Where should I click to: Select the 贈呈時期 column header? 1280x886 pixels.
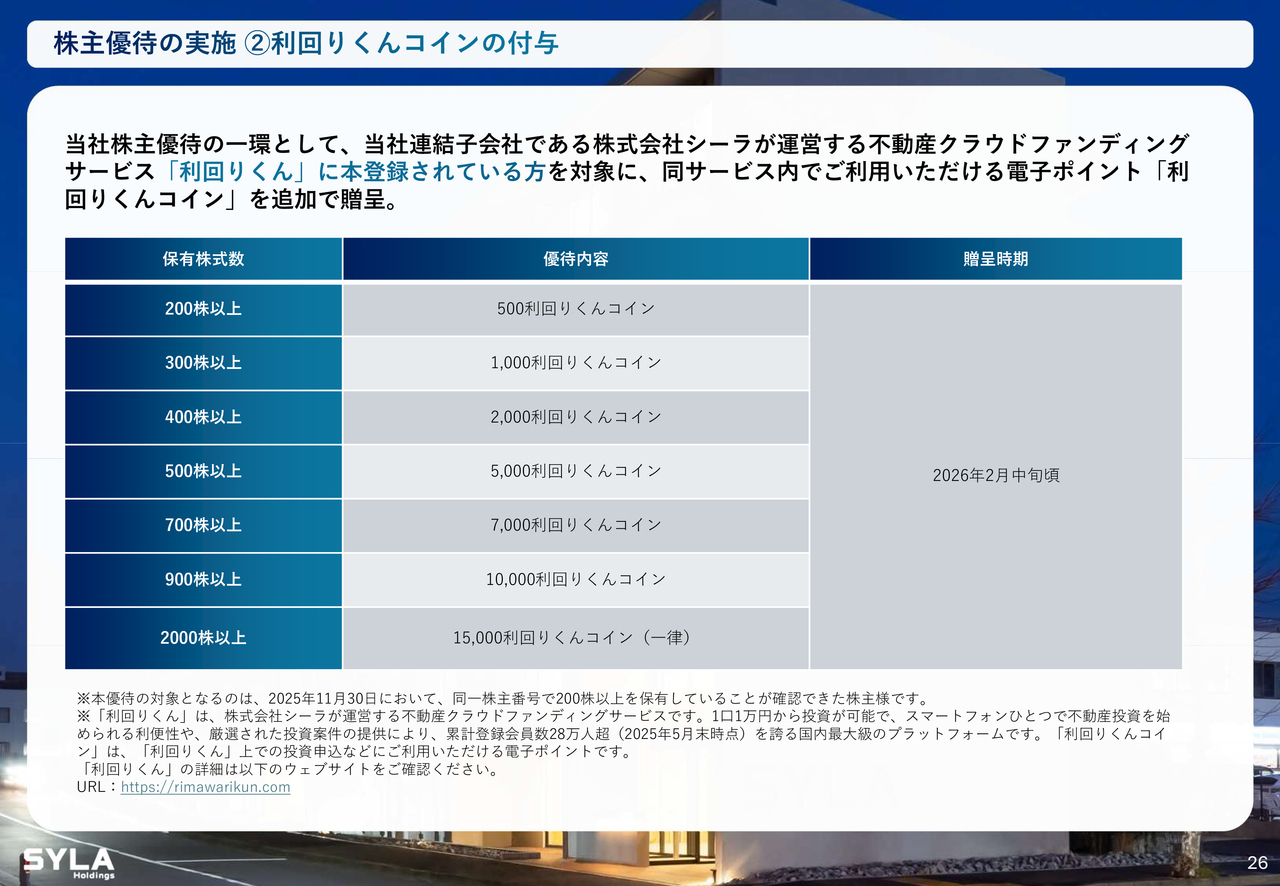pos(995,259)
